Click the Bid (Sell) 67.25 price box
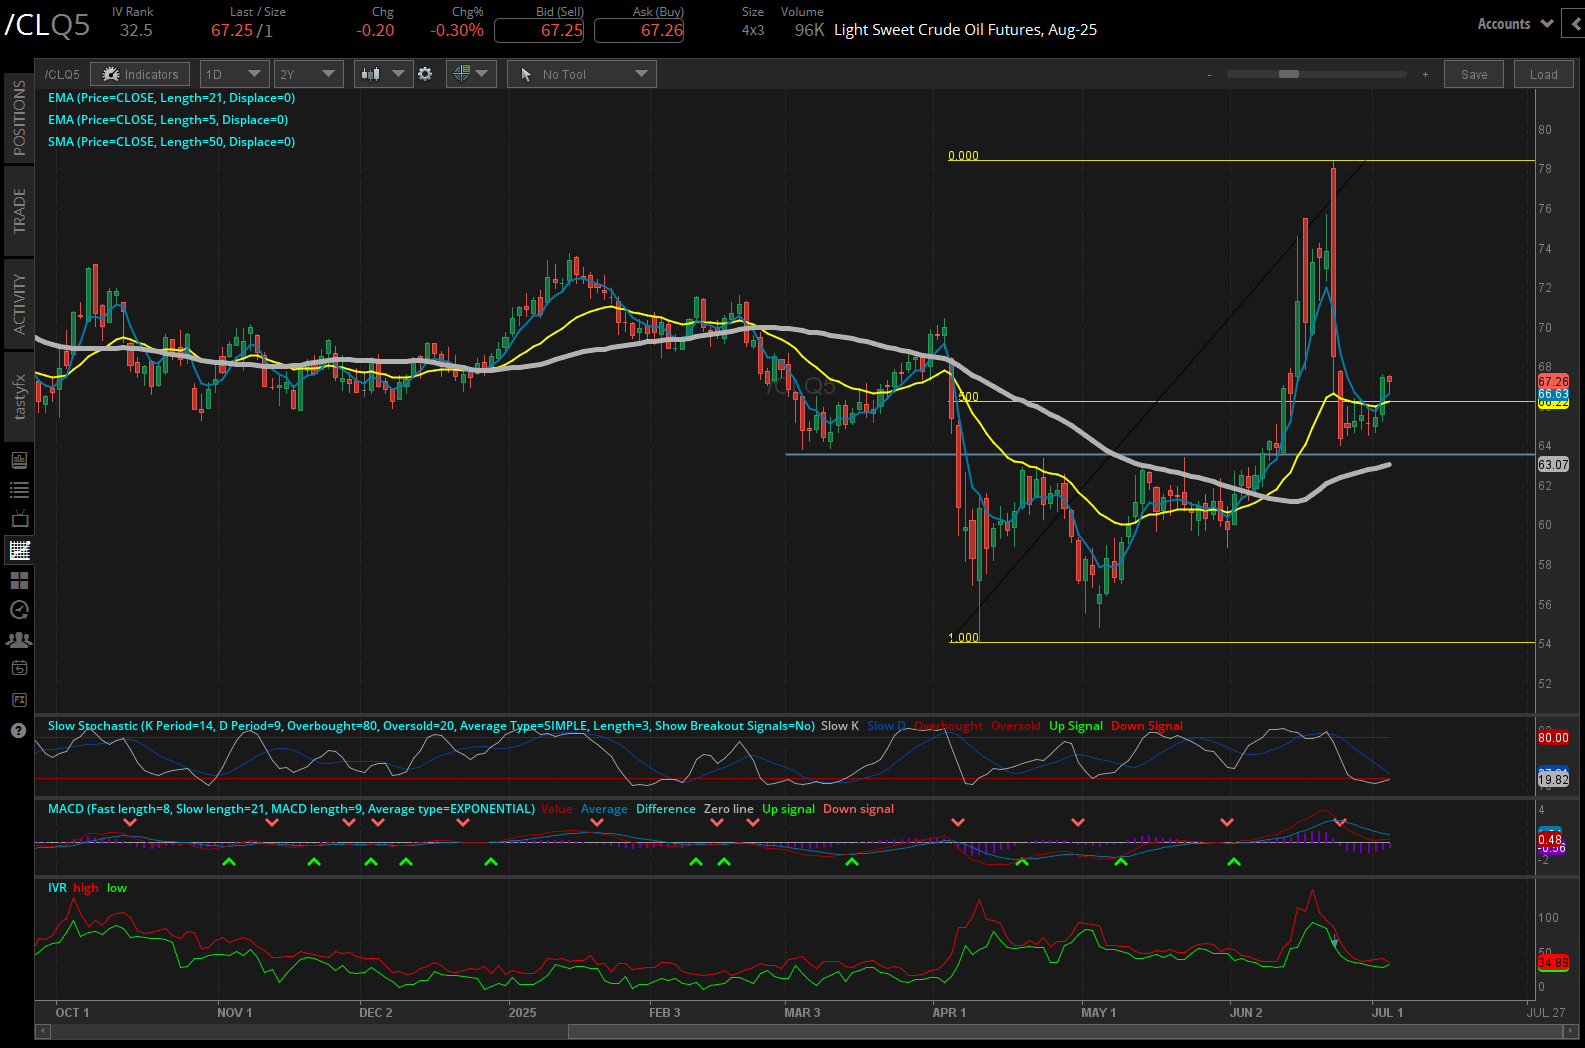The image size is (1585, 1048). (x=539, y=31)
